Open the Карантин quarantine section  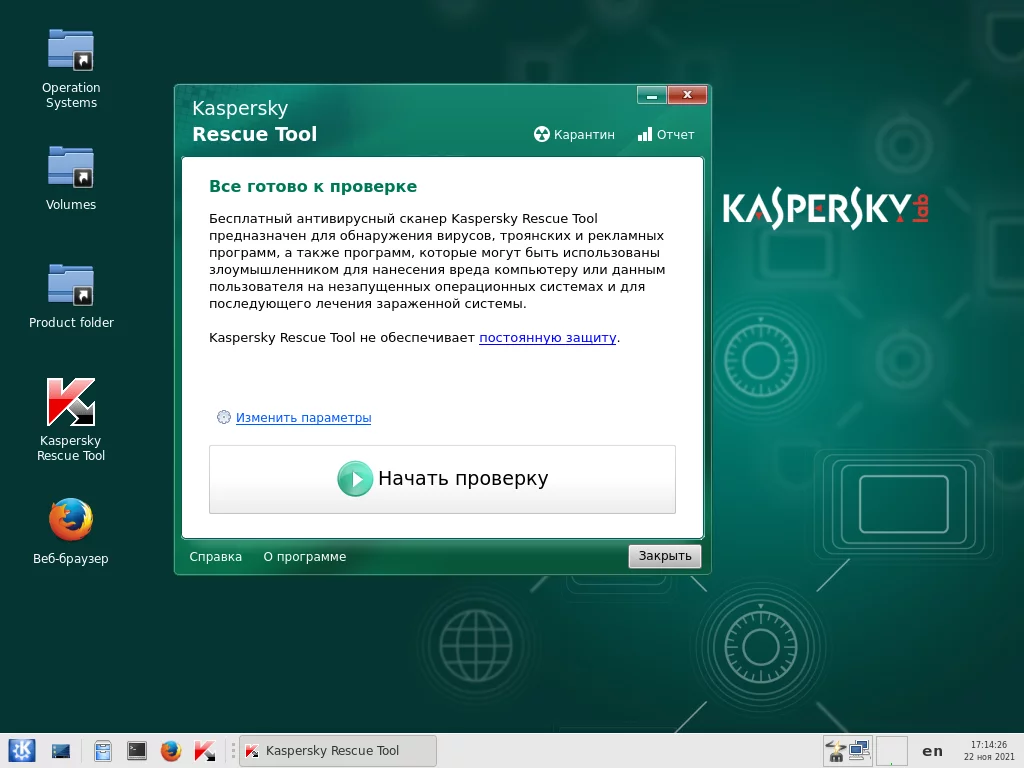[574, 135]
